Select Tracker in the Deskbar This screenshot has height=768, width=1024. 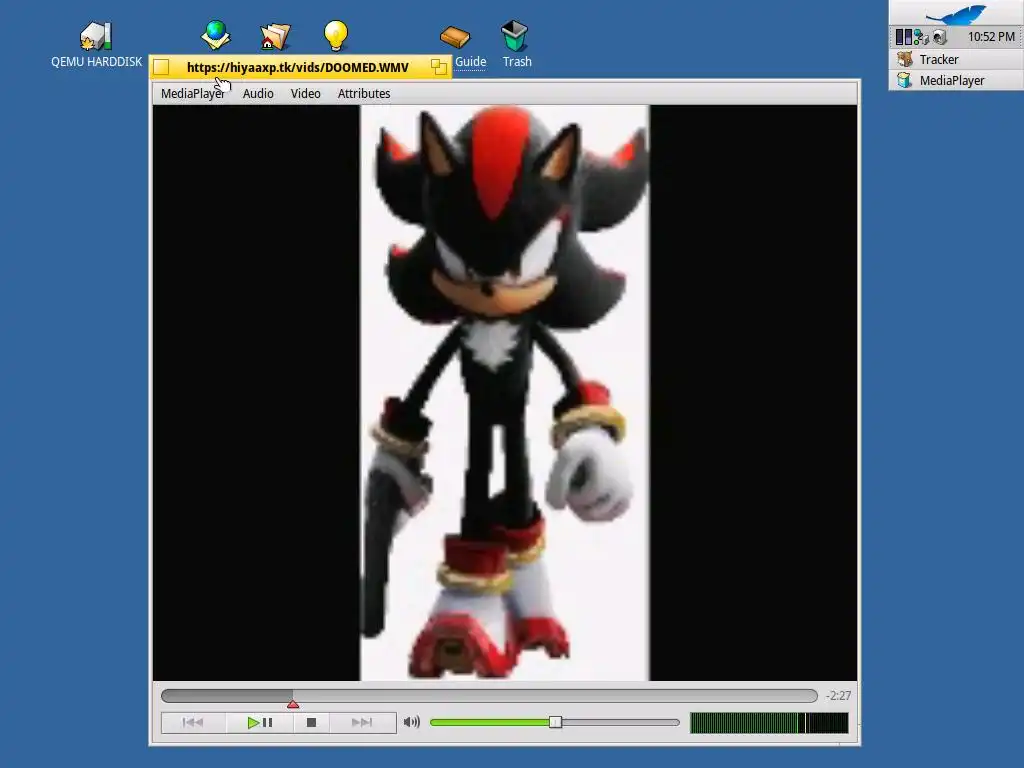coord(956,59)
